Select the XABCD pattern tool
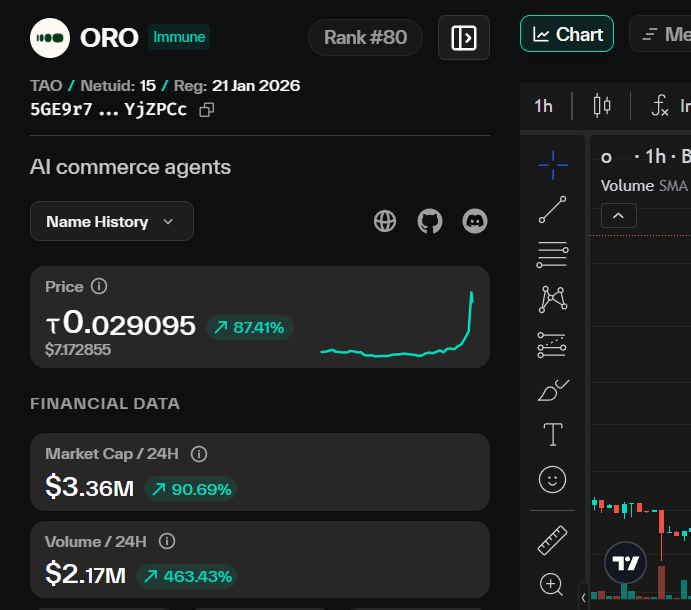Image resolution: width=691 pixels, height=610 pixels. point(553,300)
